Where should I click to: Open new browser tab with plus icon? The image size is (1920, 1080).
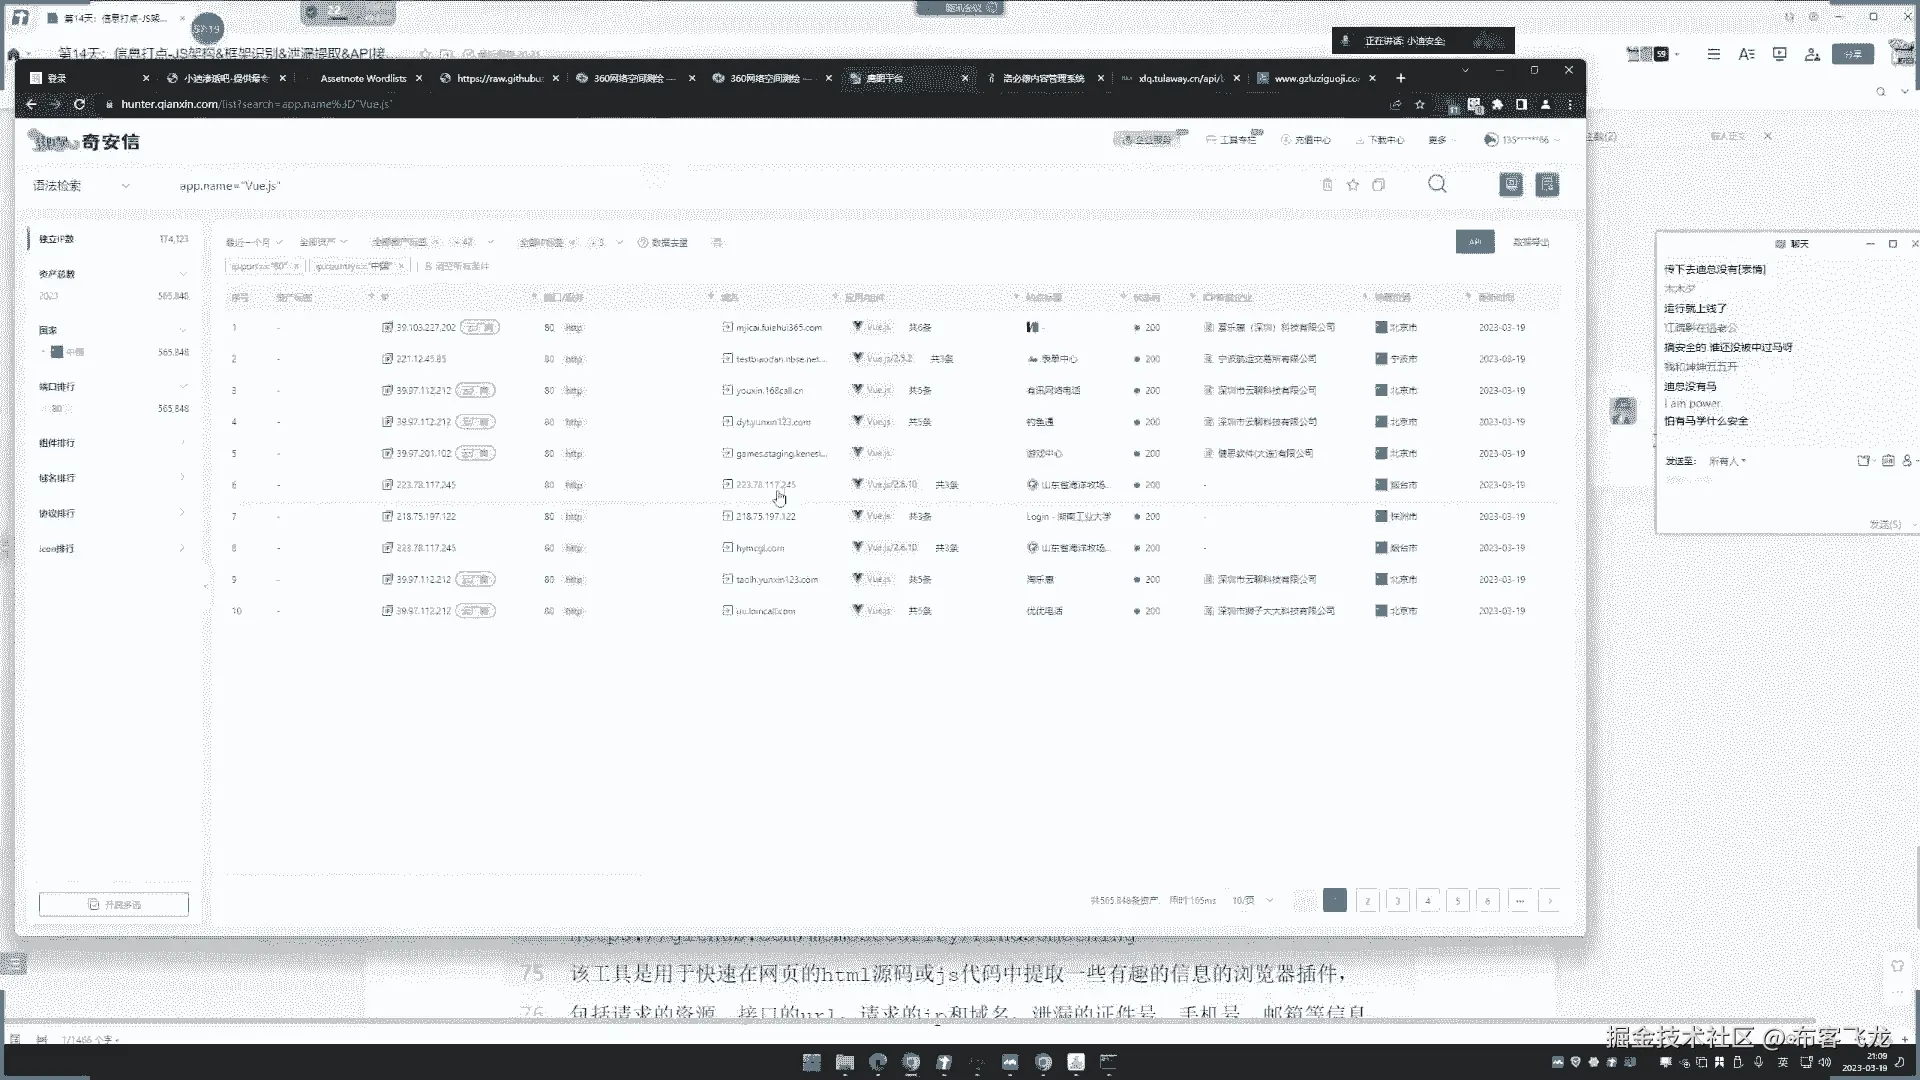[1400, 78]
